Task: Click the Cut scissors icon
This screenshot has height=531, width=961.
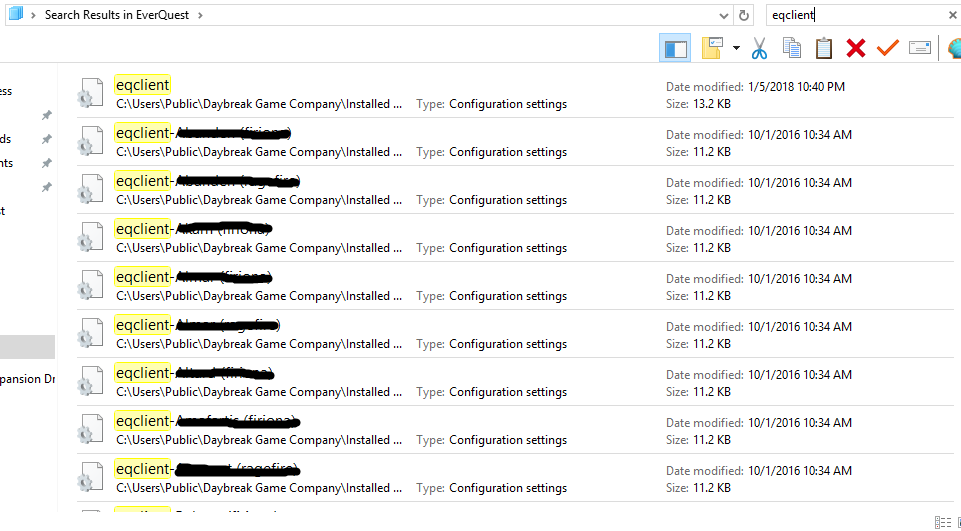Action: coord(759,48)
